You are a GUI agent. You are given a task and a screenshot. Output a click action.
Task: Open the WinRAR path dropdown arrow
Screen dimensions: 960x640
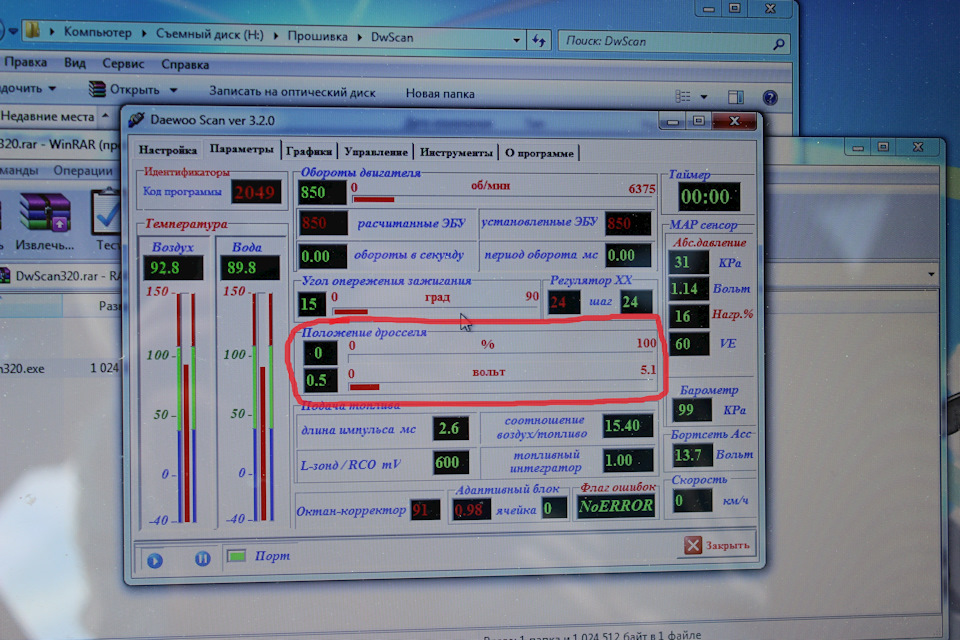pyautogui.click(x=931, y=274)
